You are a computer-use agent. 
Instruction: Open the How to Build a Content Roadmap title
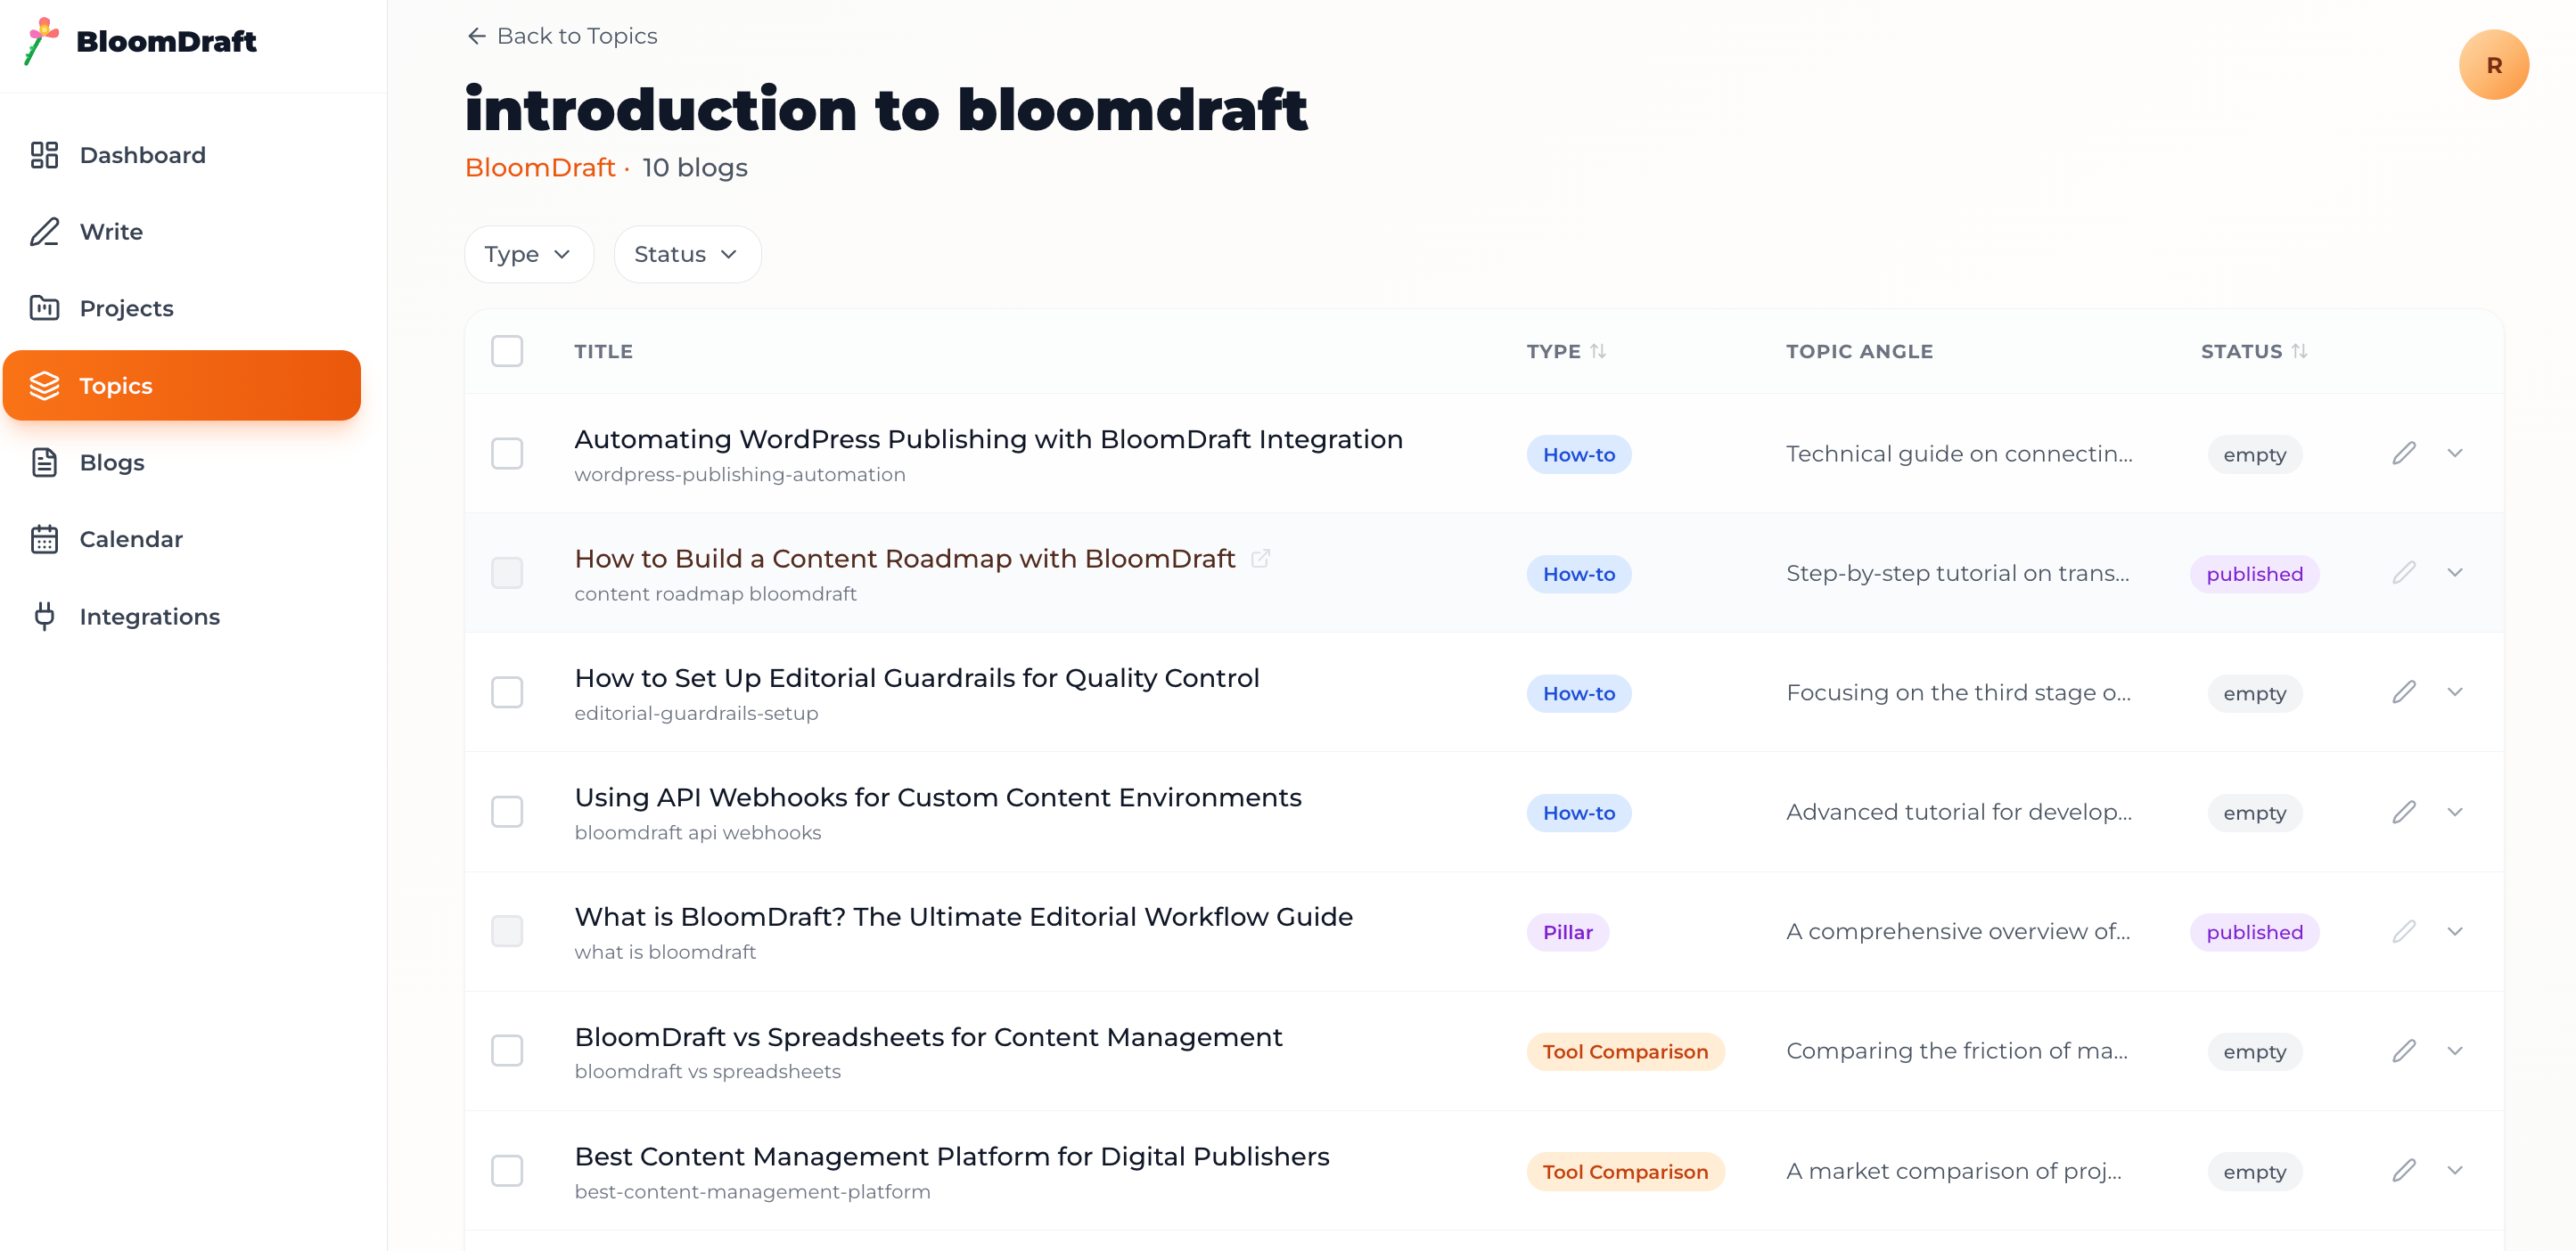(904, 559)
